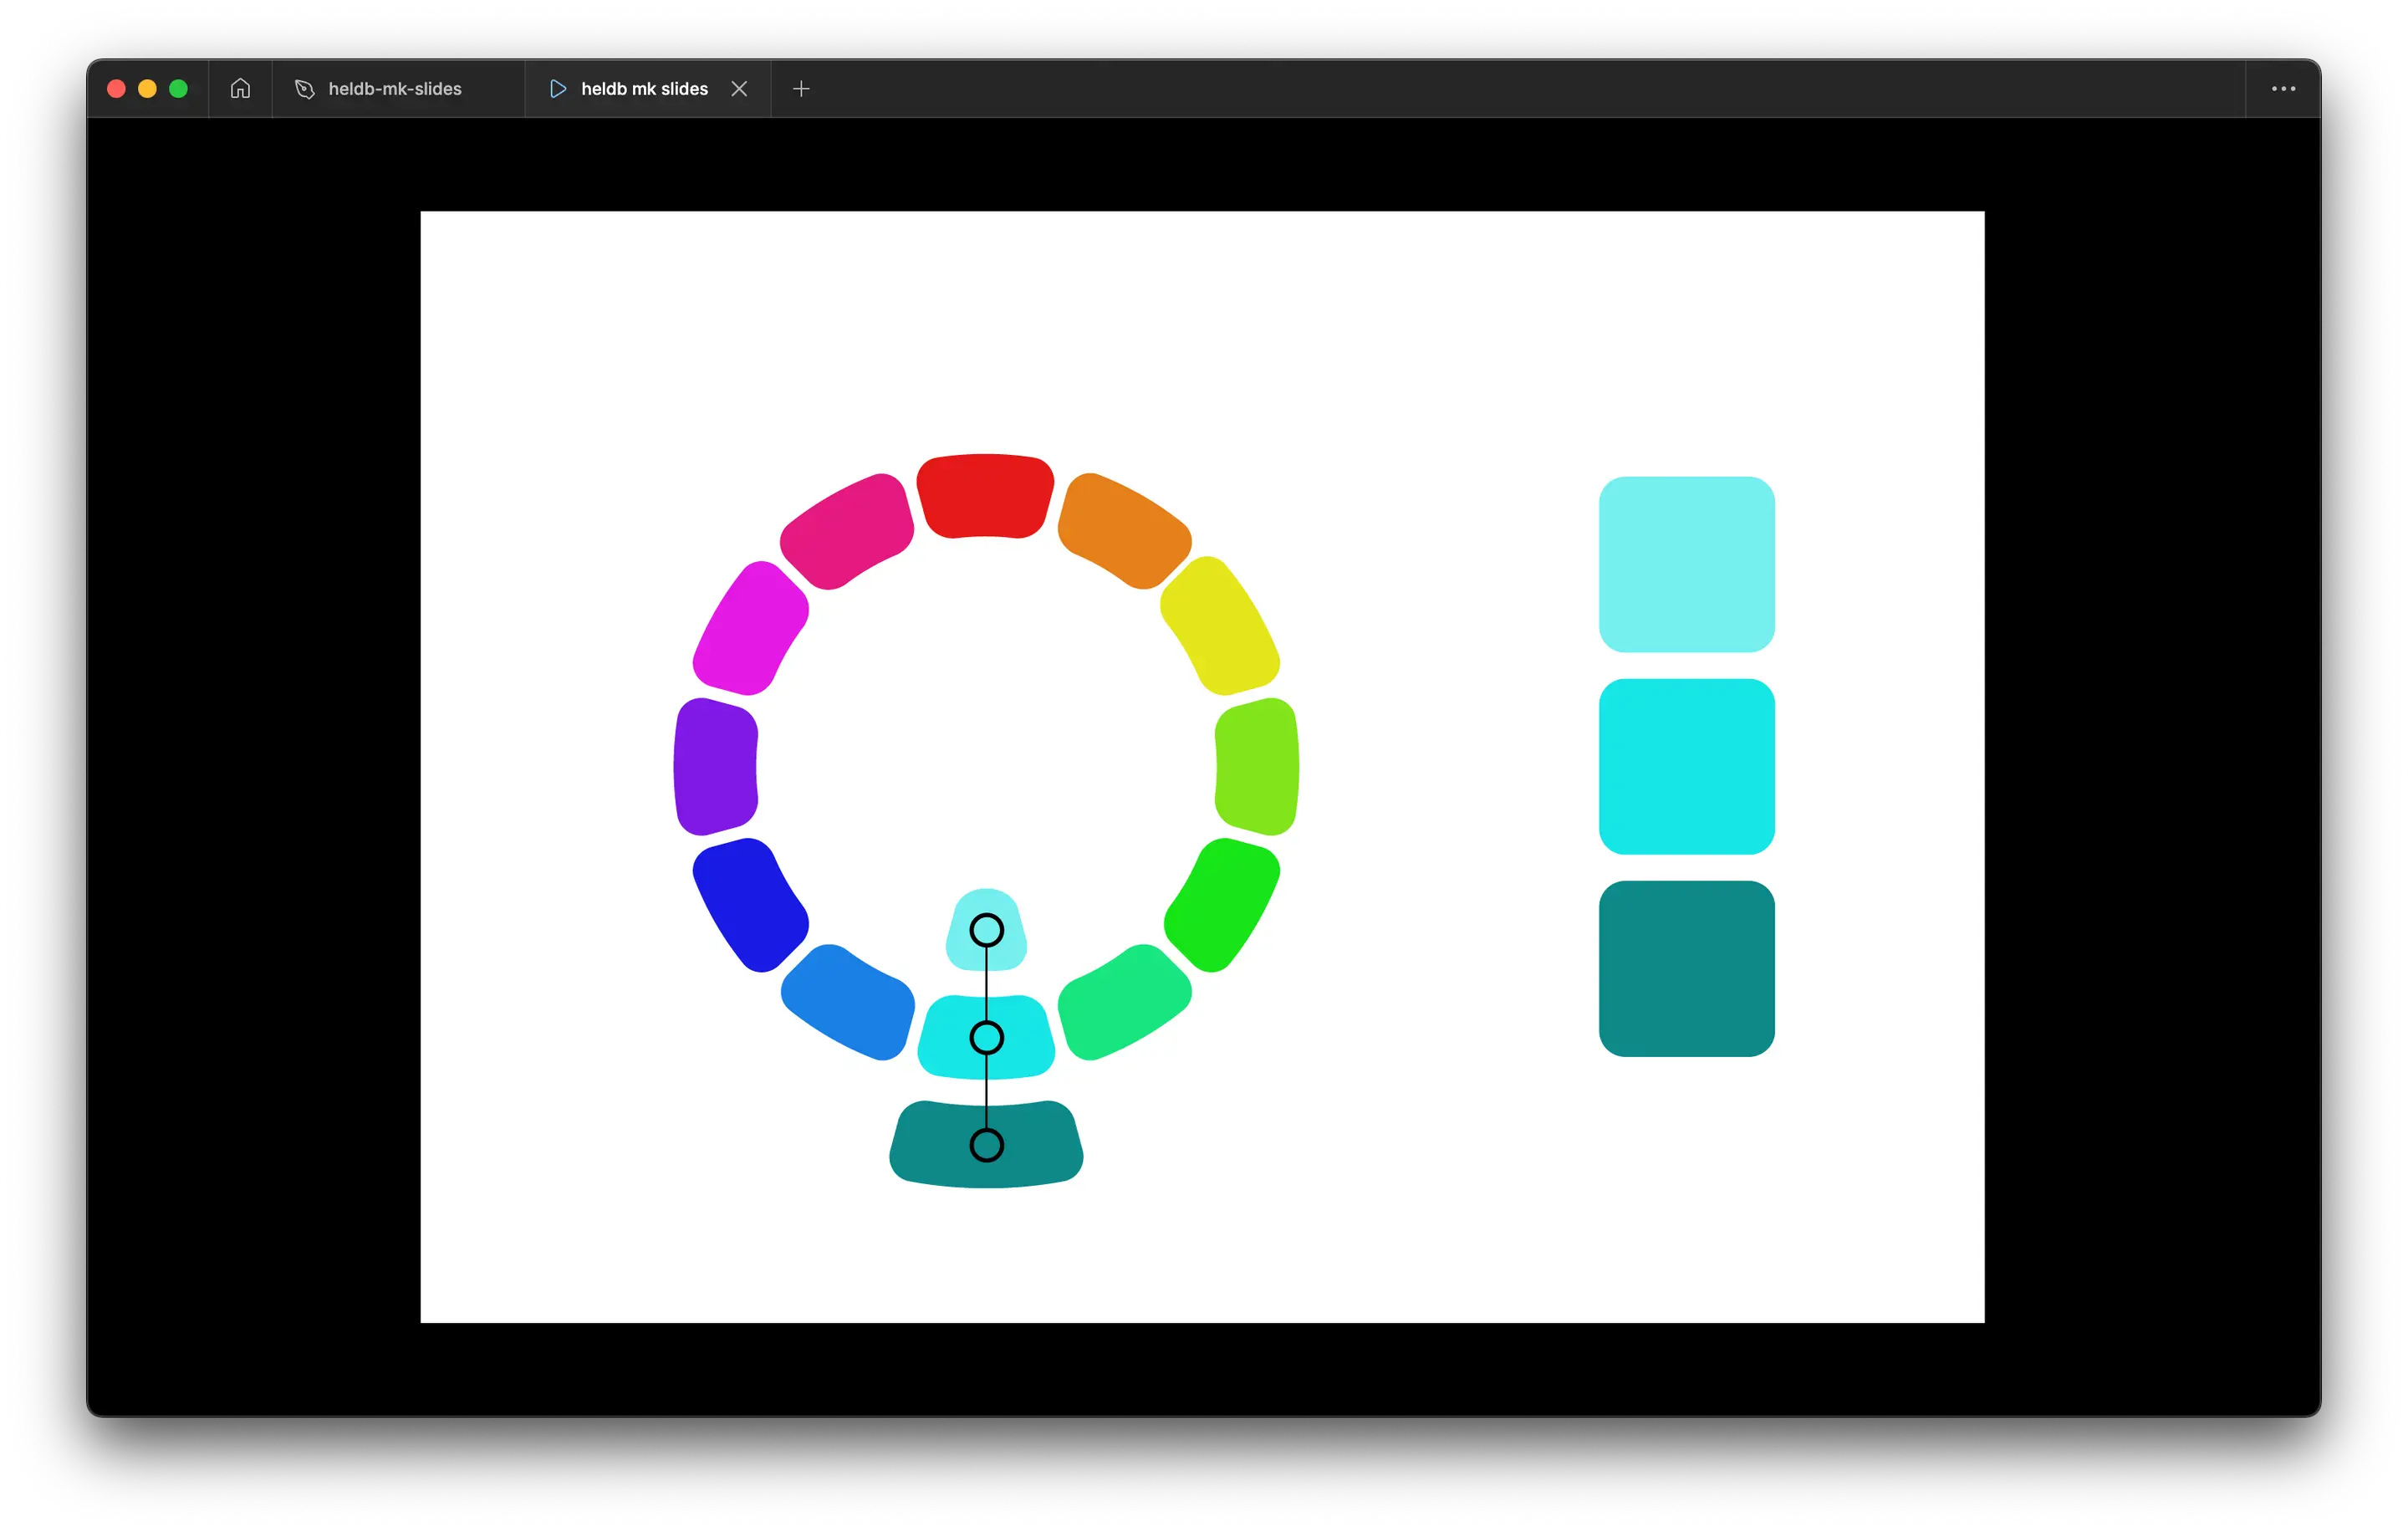Open a new tab with plus icon
Screen dimensions: 2408x1532
[801, 89]
